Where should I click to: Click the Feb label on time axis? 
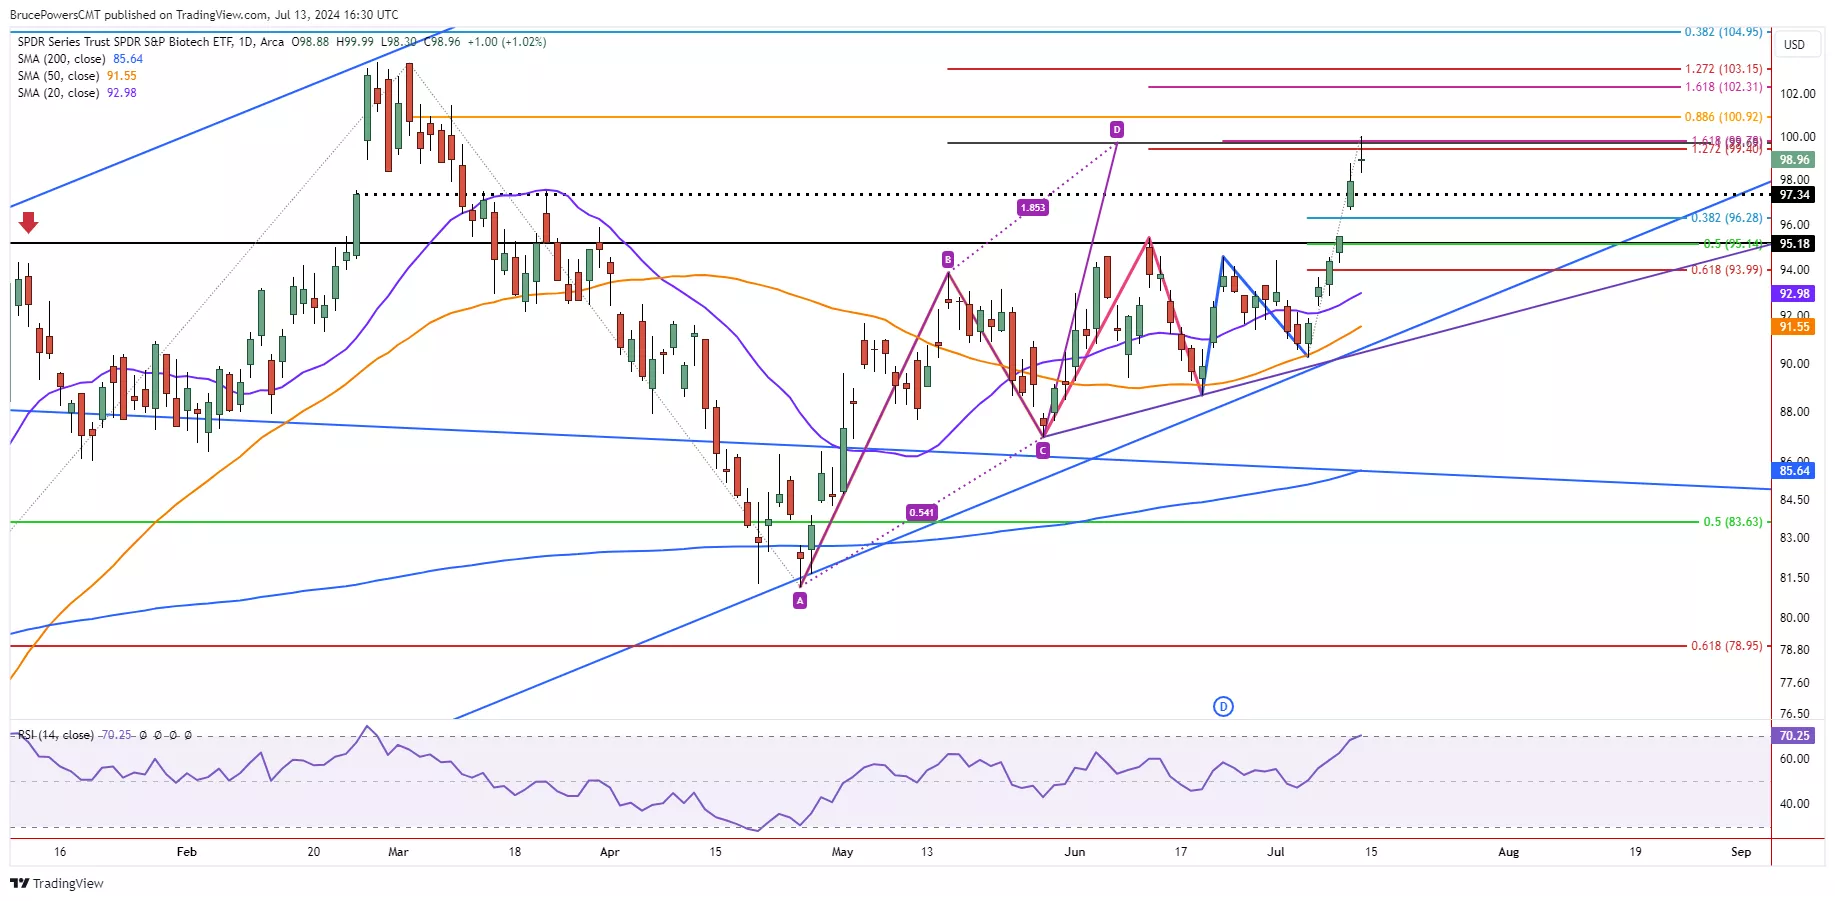coord(187,852)
